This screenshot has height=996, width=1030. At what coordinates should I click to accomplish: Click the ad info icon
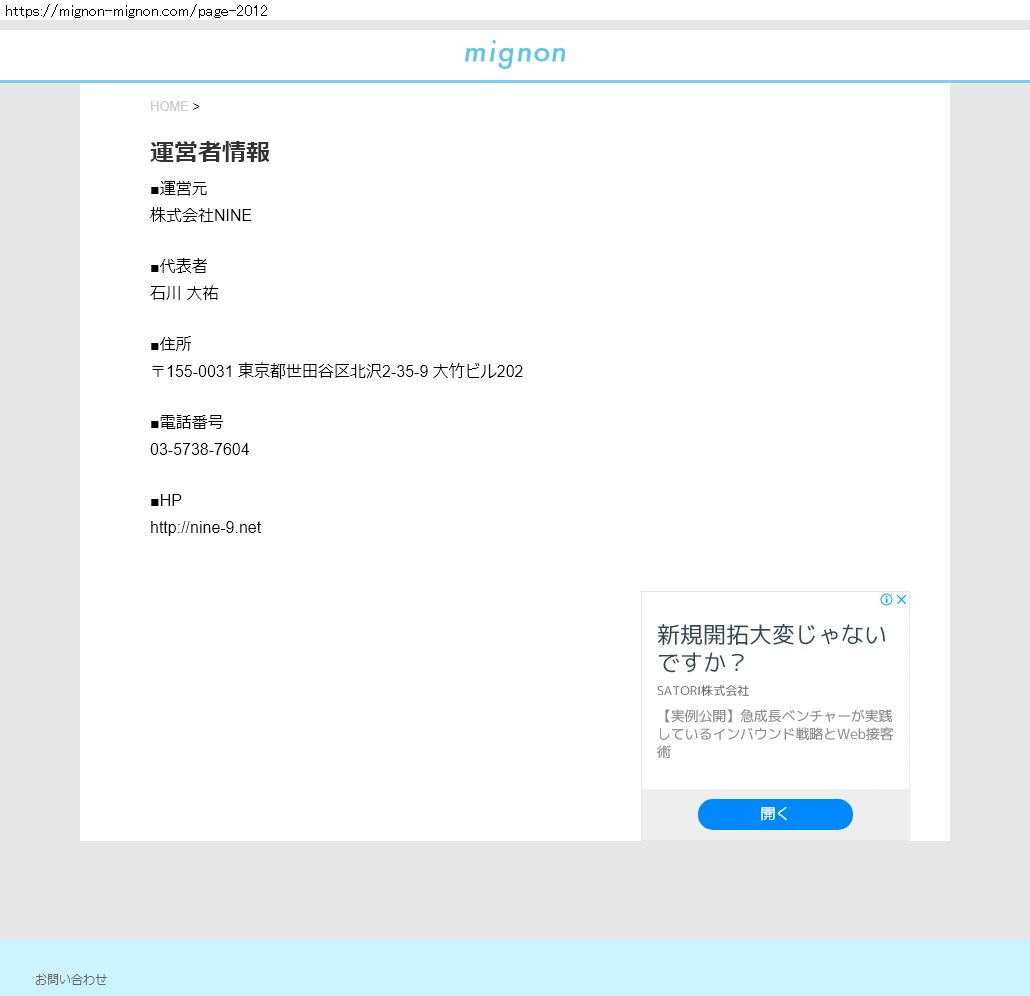pyautogui.click(x=886, y=600)
